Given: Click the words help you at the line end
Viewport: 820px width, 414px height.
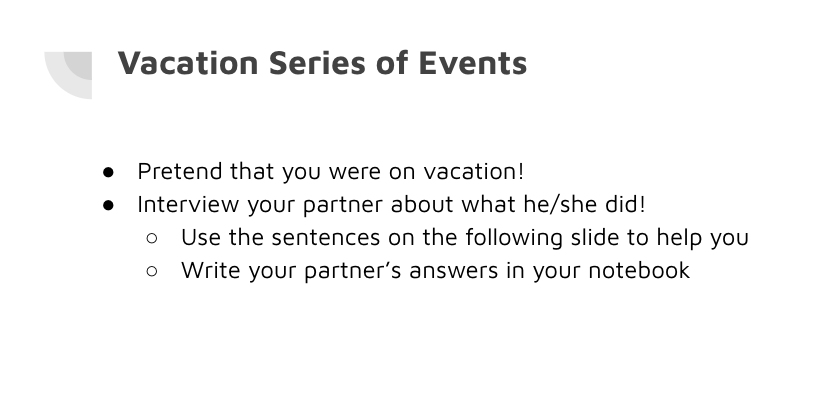Looking at the screenshot, I should 702,238.
